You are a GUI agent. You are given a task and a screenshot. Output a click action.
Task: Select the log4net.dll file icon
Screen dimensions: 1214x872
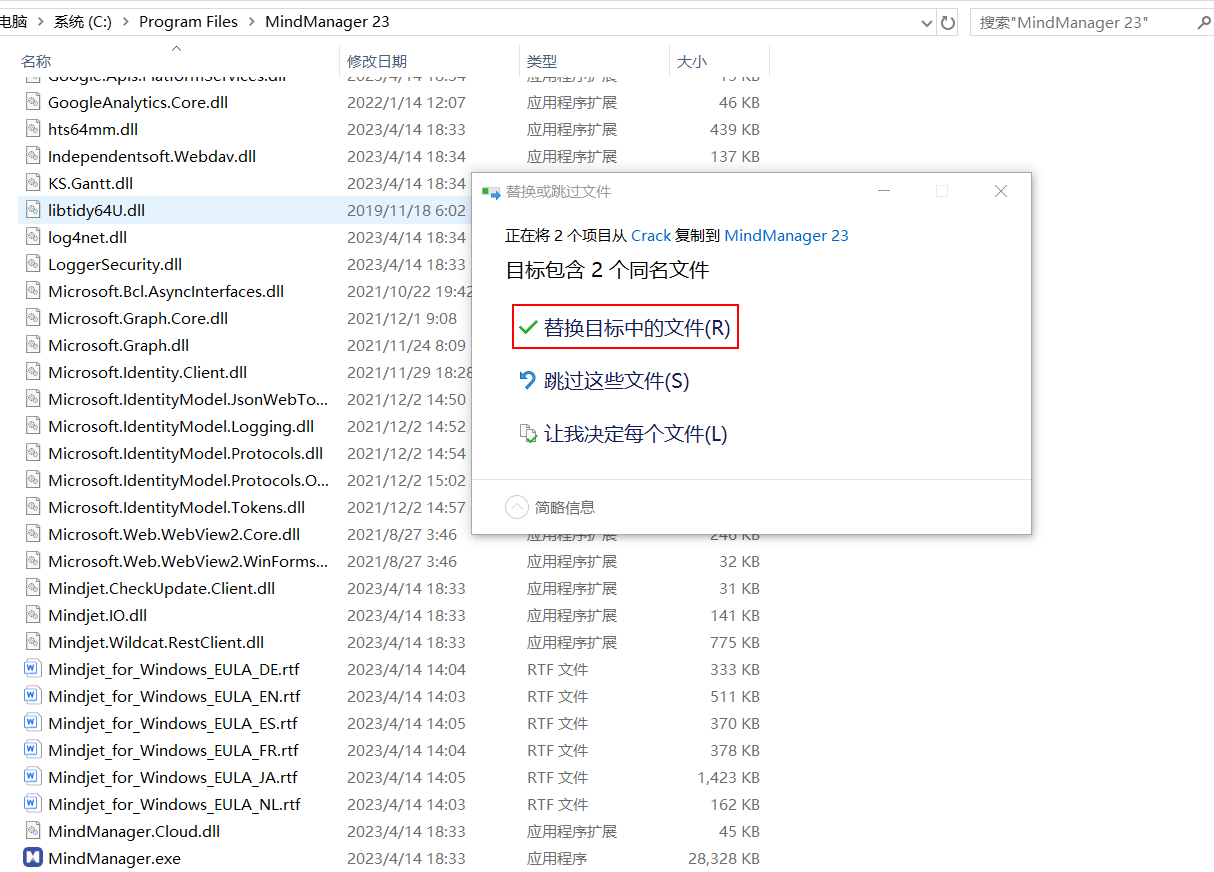pos(32,237)
